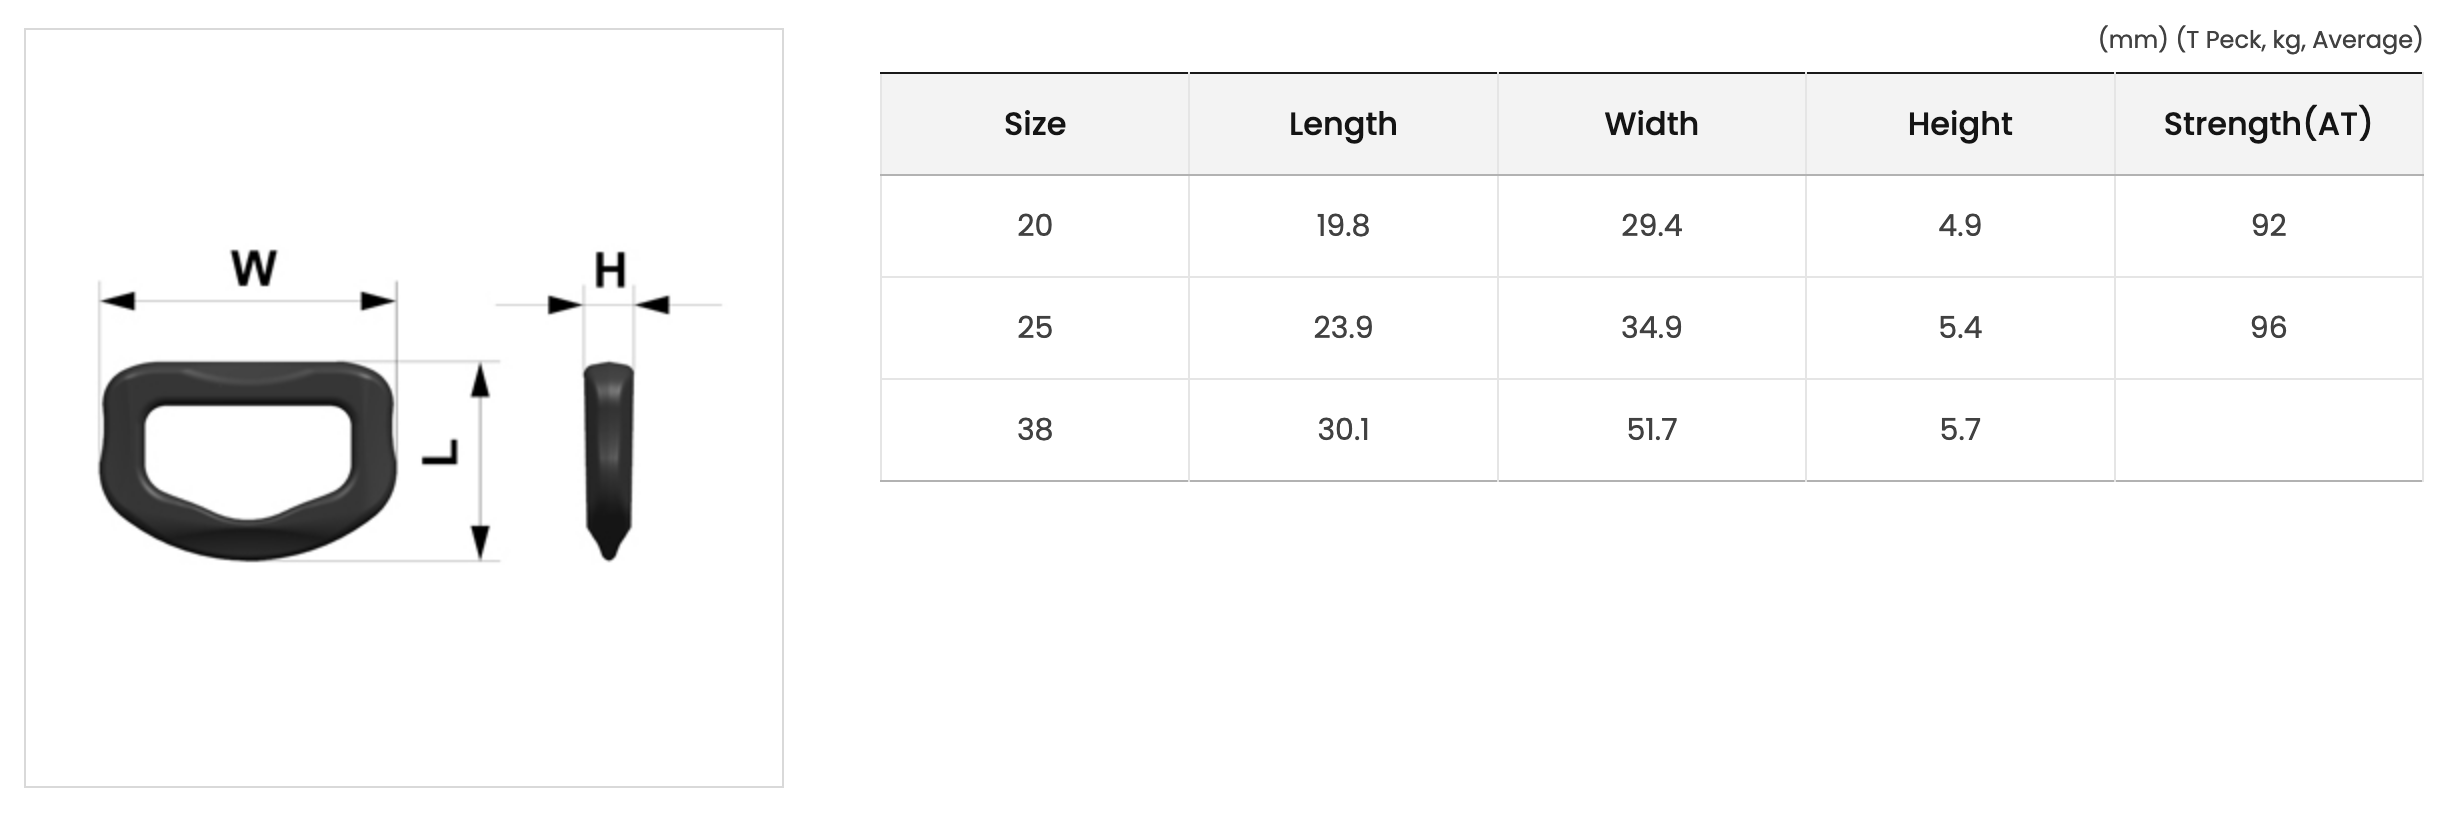Click the L length dimension label
2464x840 pixels.
pos(440,452)
